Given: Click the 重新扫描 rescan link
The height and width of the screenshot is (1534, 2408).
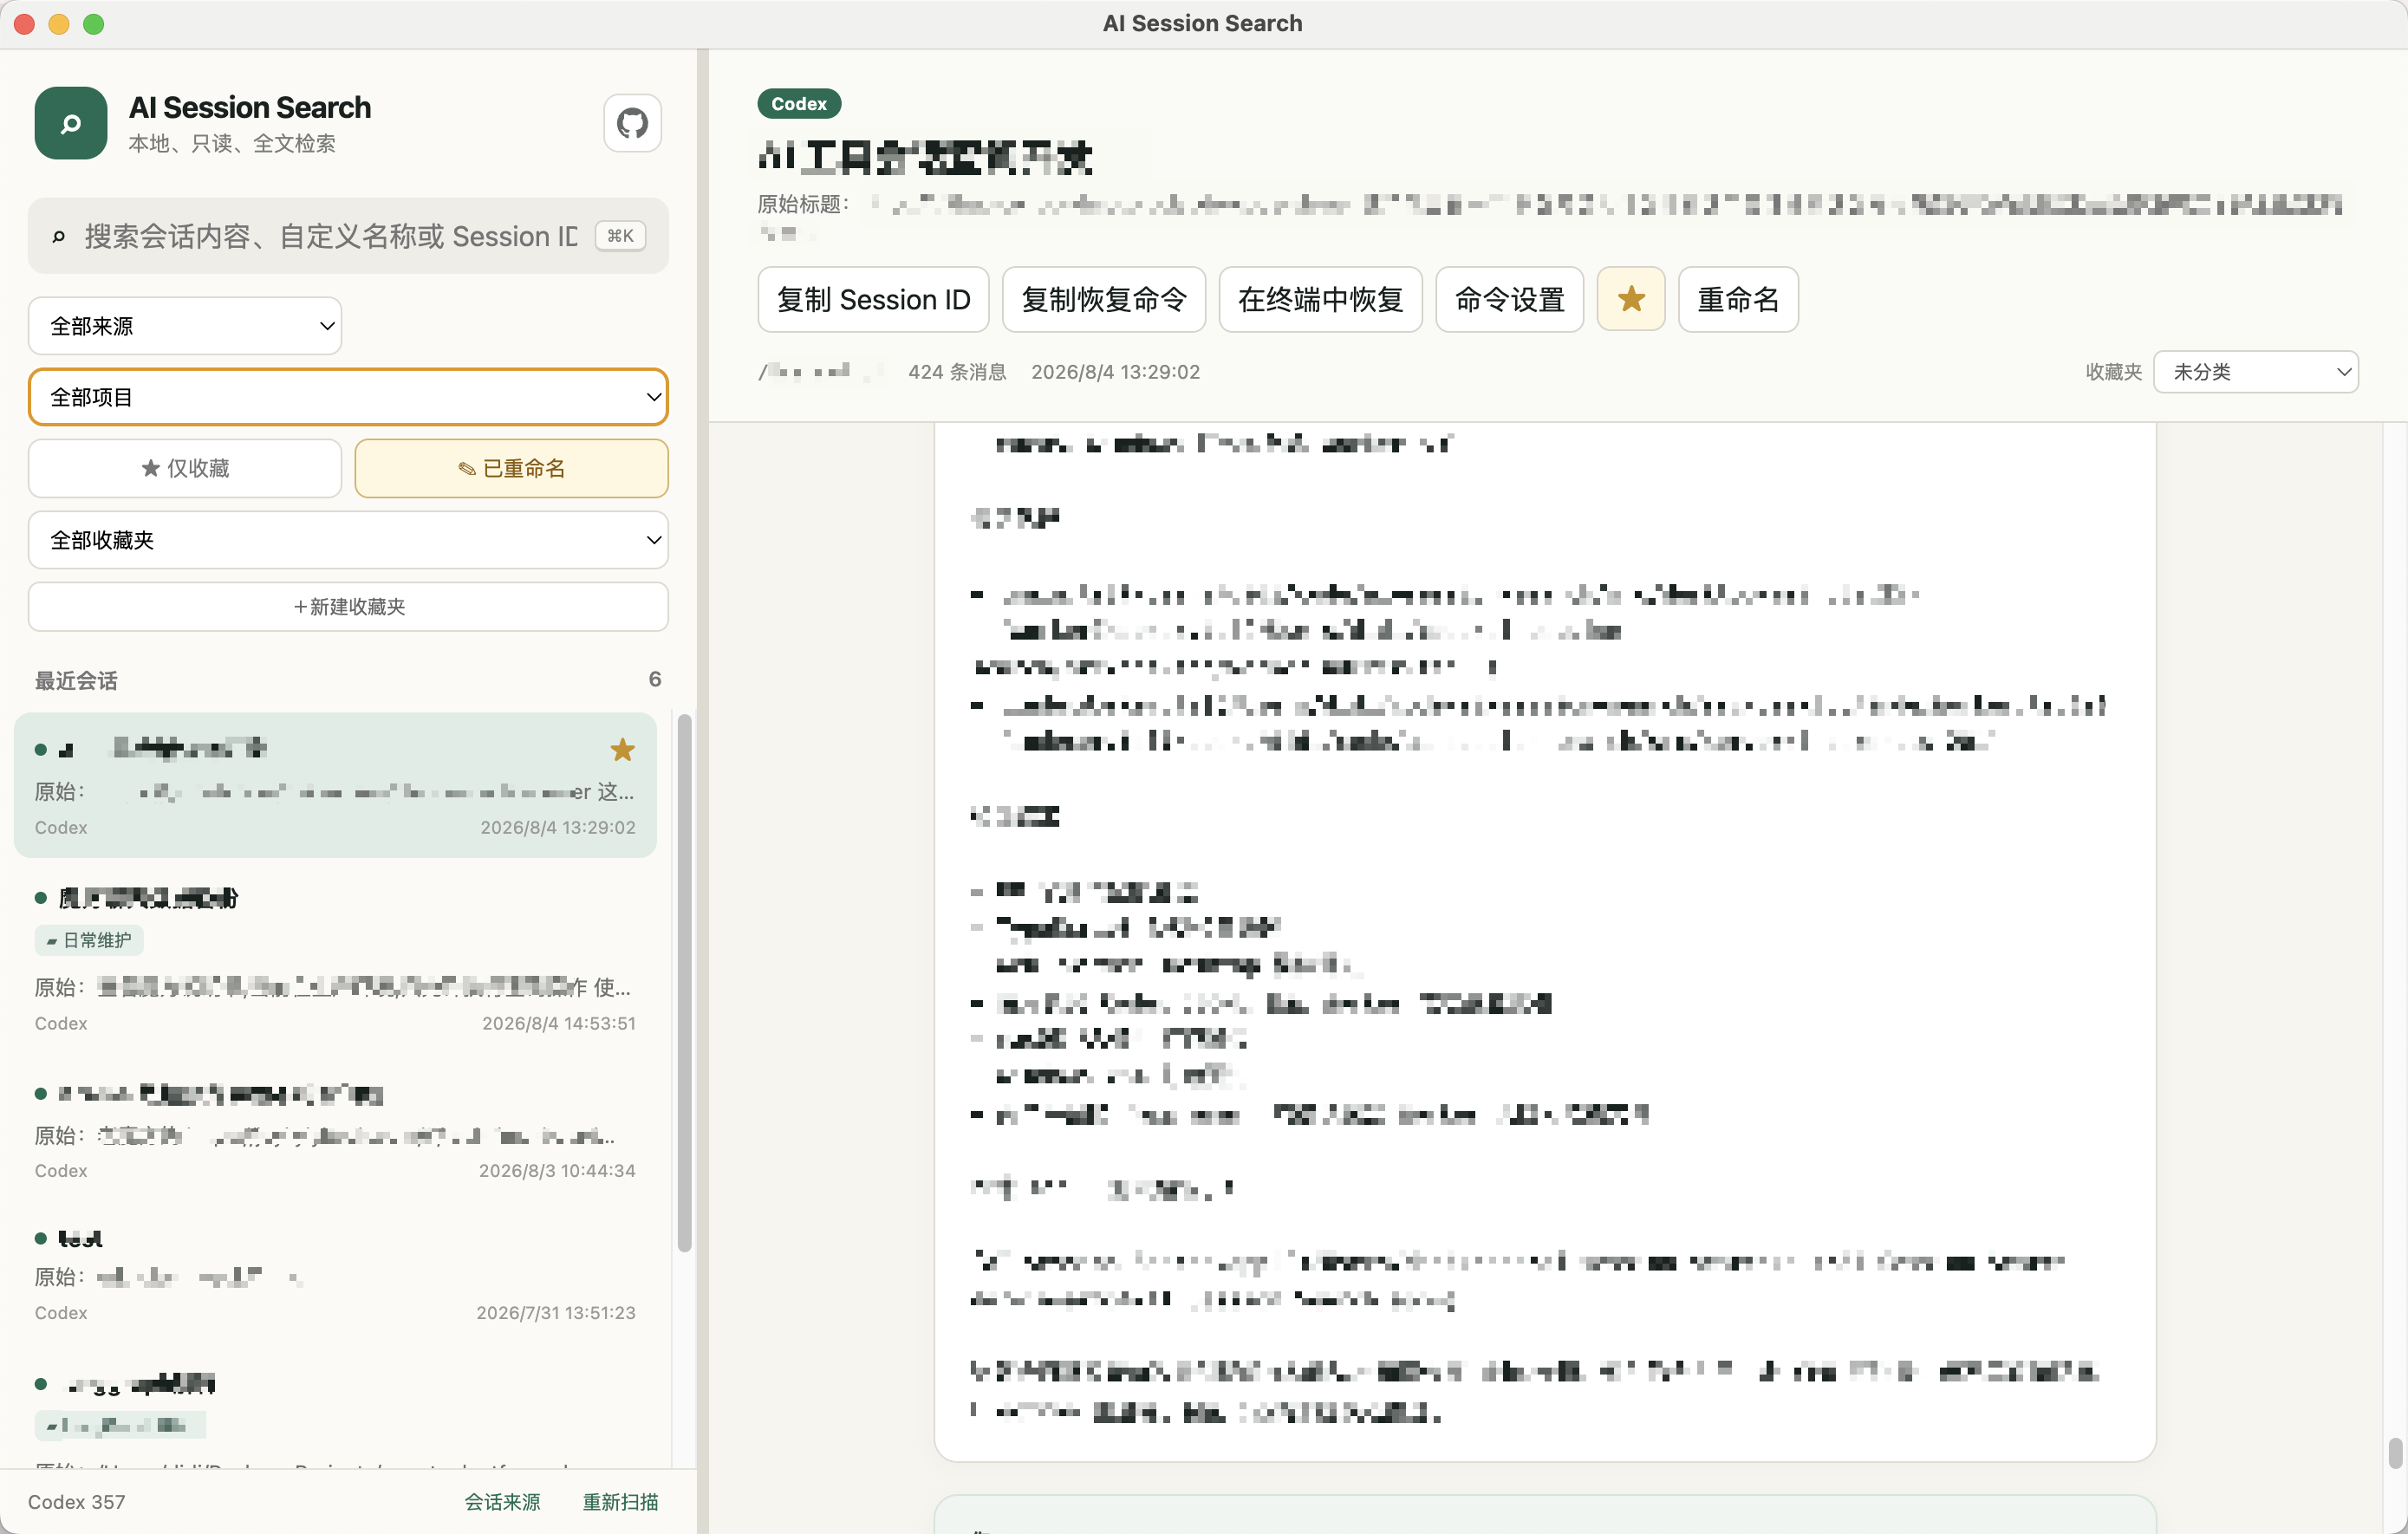Looking at the screenshot, I should (620, 1502).
